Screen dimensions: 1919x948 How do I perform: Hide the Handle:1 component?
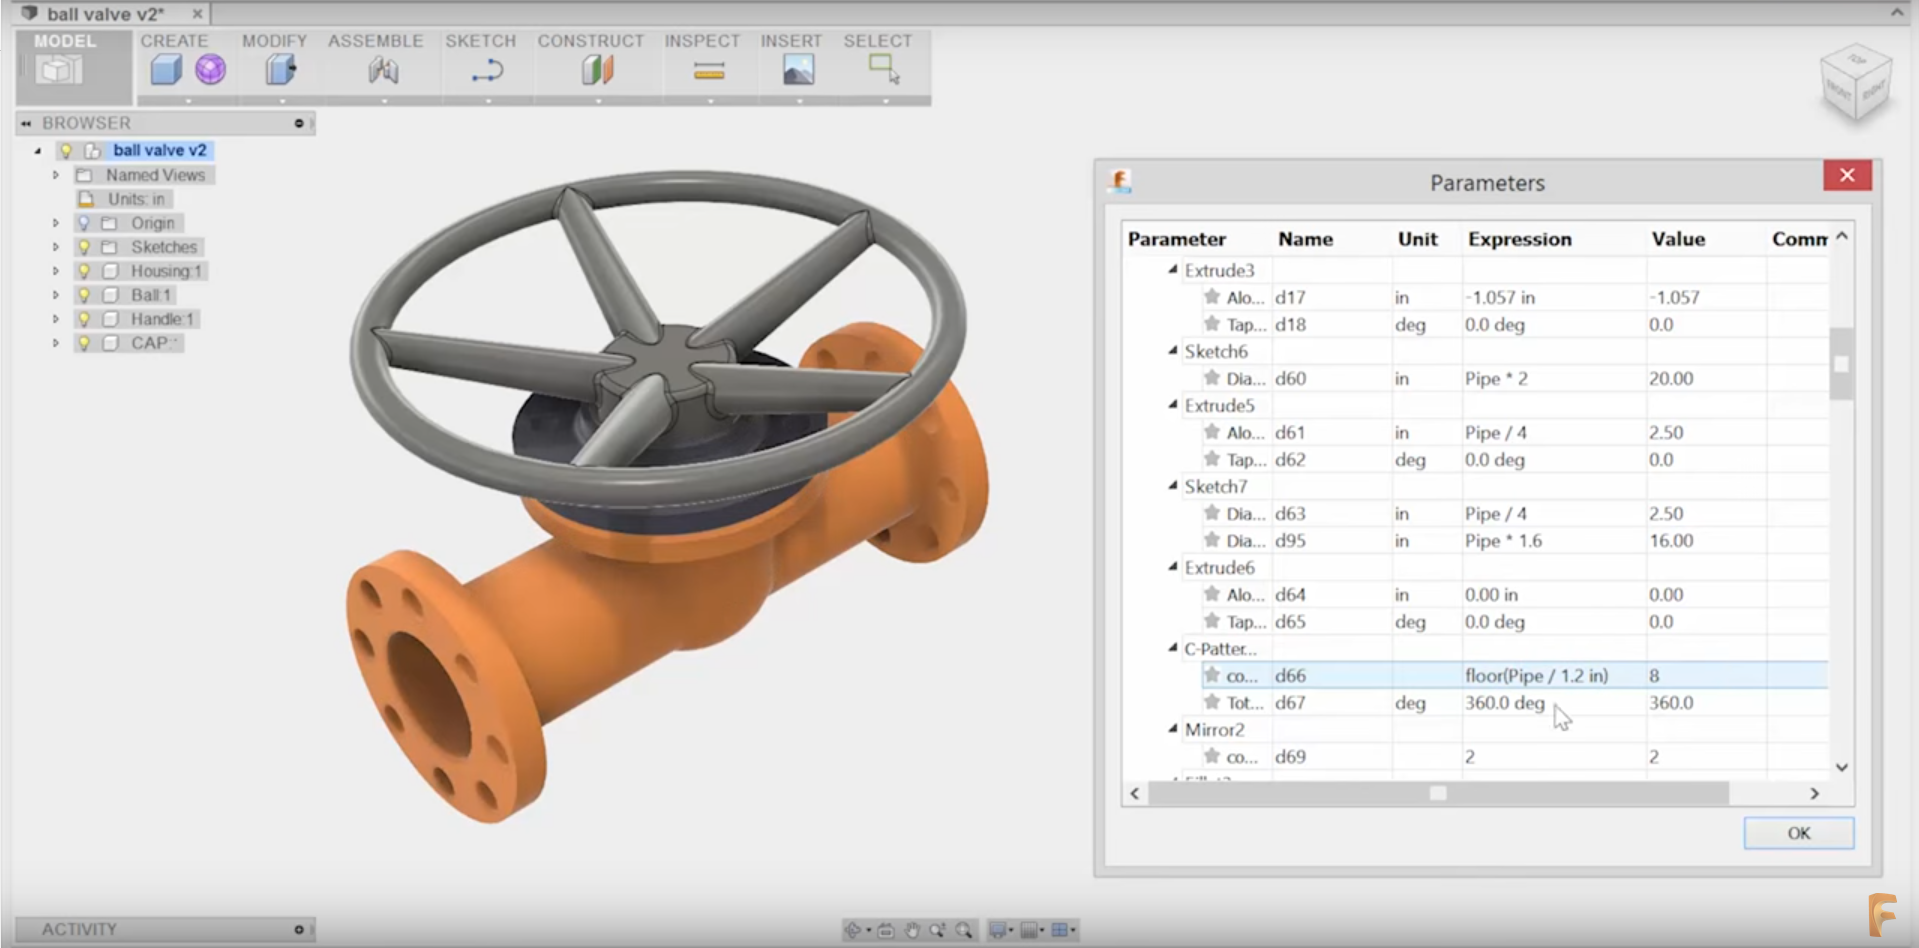(x=85, y=319)
